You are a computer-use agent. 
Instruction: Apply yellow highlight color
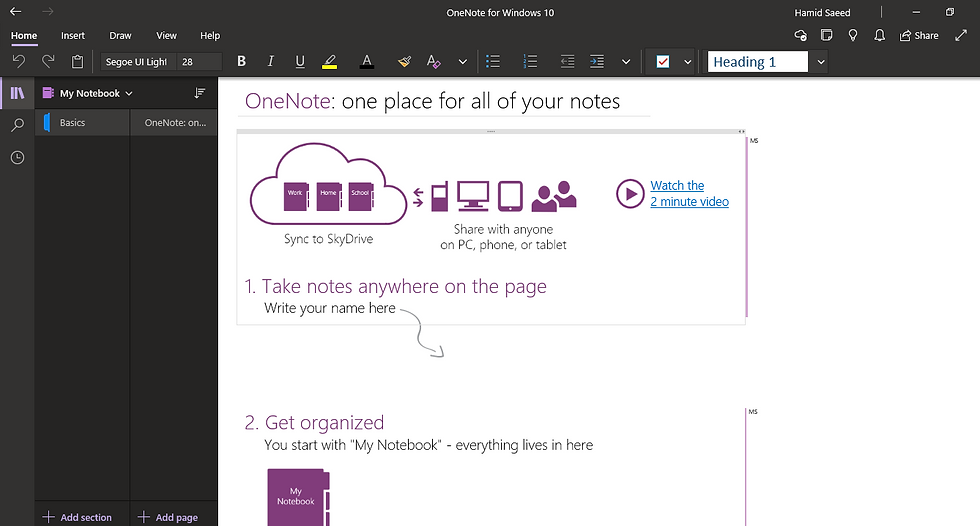[329, 61]
